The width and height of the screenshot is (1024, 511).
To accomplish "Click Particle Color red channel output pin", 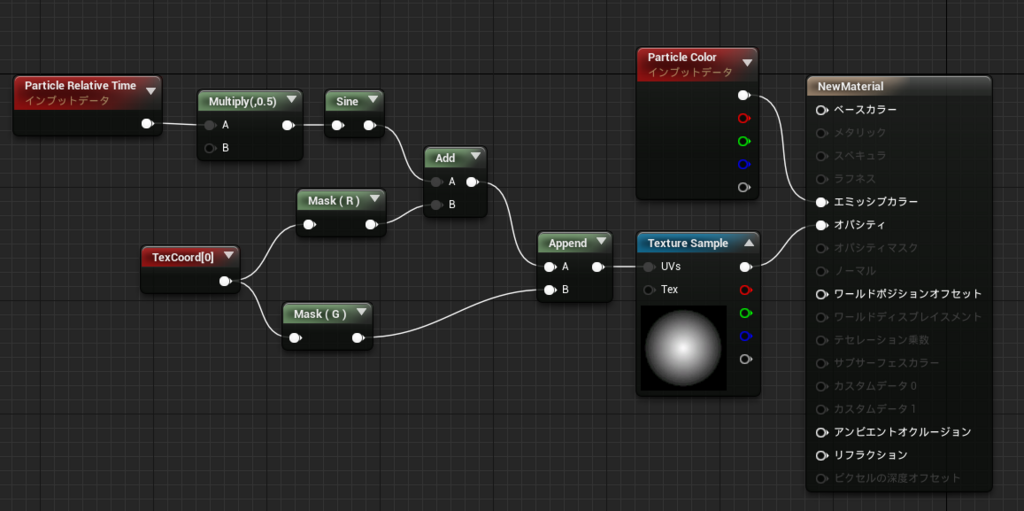I will coord(744,118).
